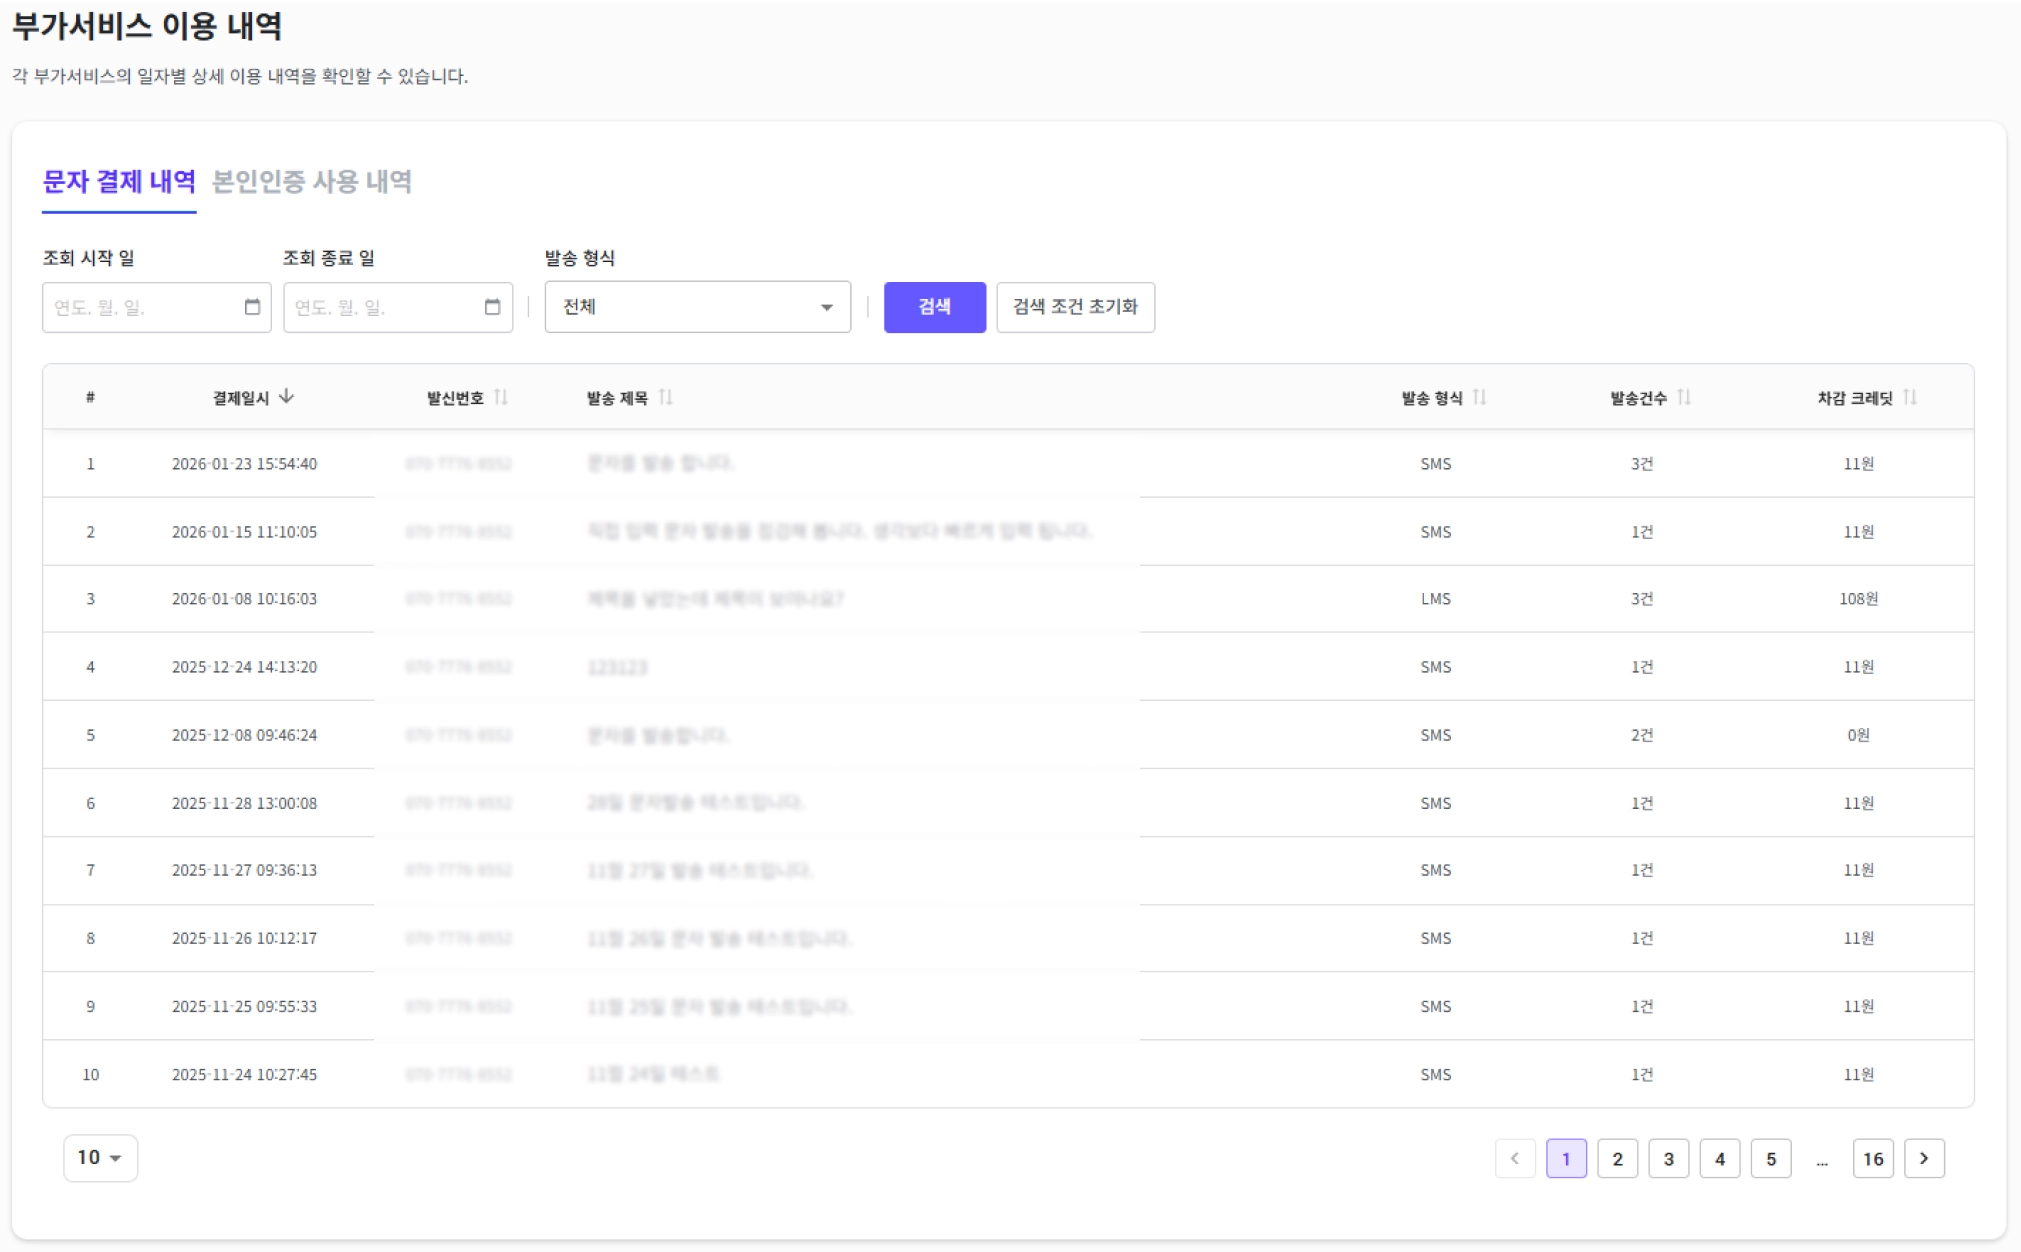Open the rows-per-page dropdown showing 10
Viewport: 2021px width, 1252px height.
(100, 1157)
